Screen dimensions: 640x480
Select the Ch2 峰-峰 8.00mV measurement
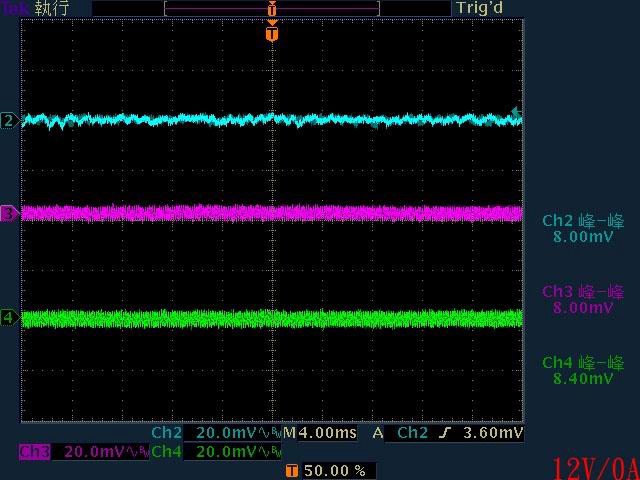tap(583, 229)
